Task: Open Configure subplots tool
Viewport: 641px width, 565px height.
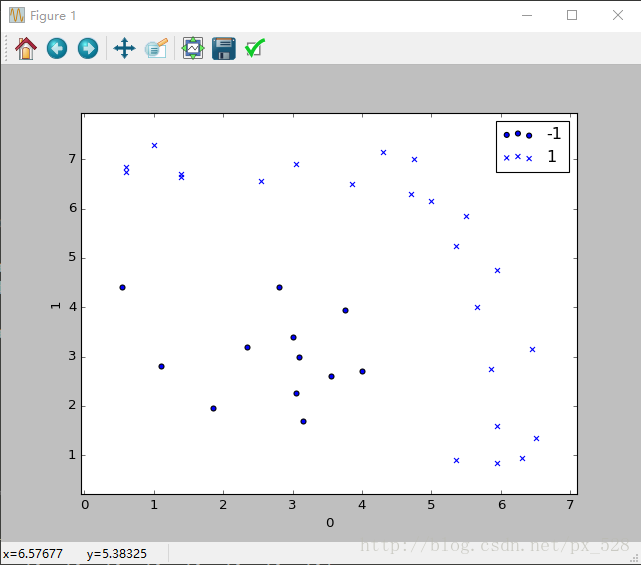Action: coord(193,48)
